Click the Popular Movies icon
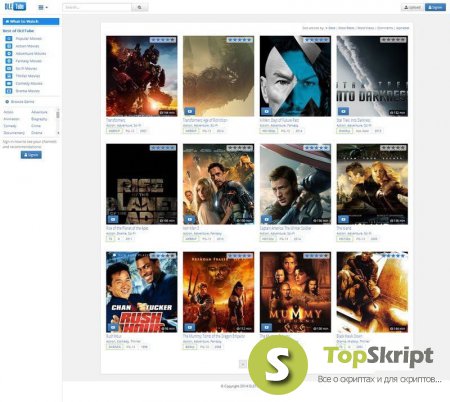The image size is (450, 402). pos(9,39)
